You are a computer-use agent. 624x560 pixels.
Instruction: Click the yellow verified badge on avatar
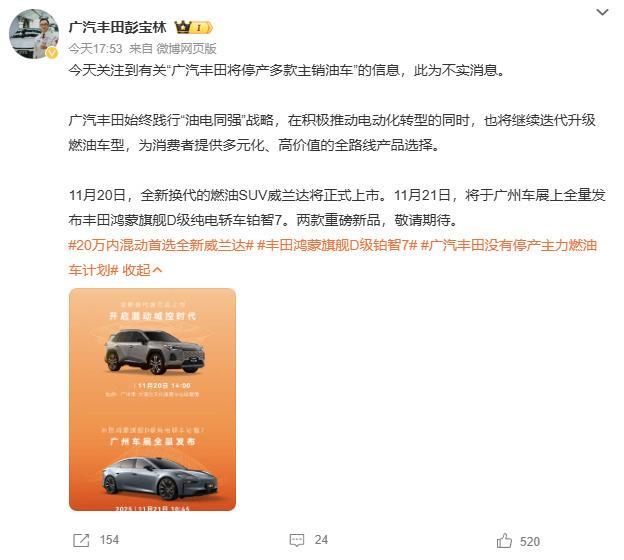52,53
